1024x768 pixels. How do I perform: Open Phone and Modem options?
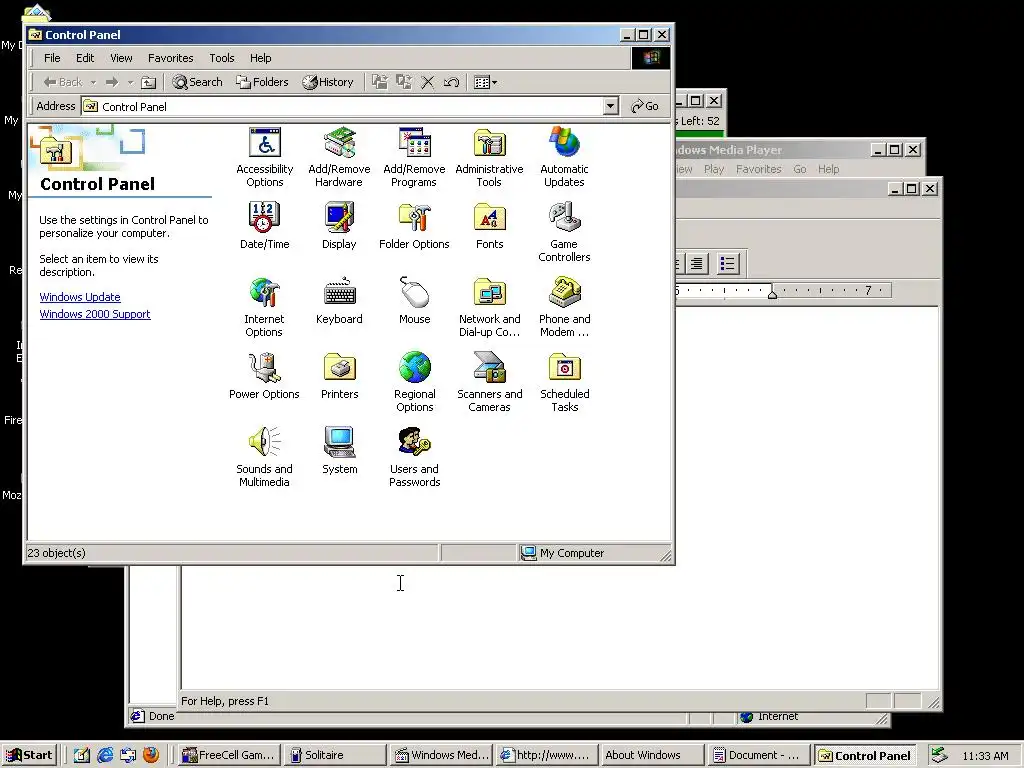pyautogui.click(x=564, y=307)
